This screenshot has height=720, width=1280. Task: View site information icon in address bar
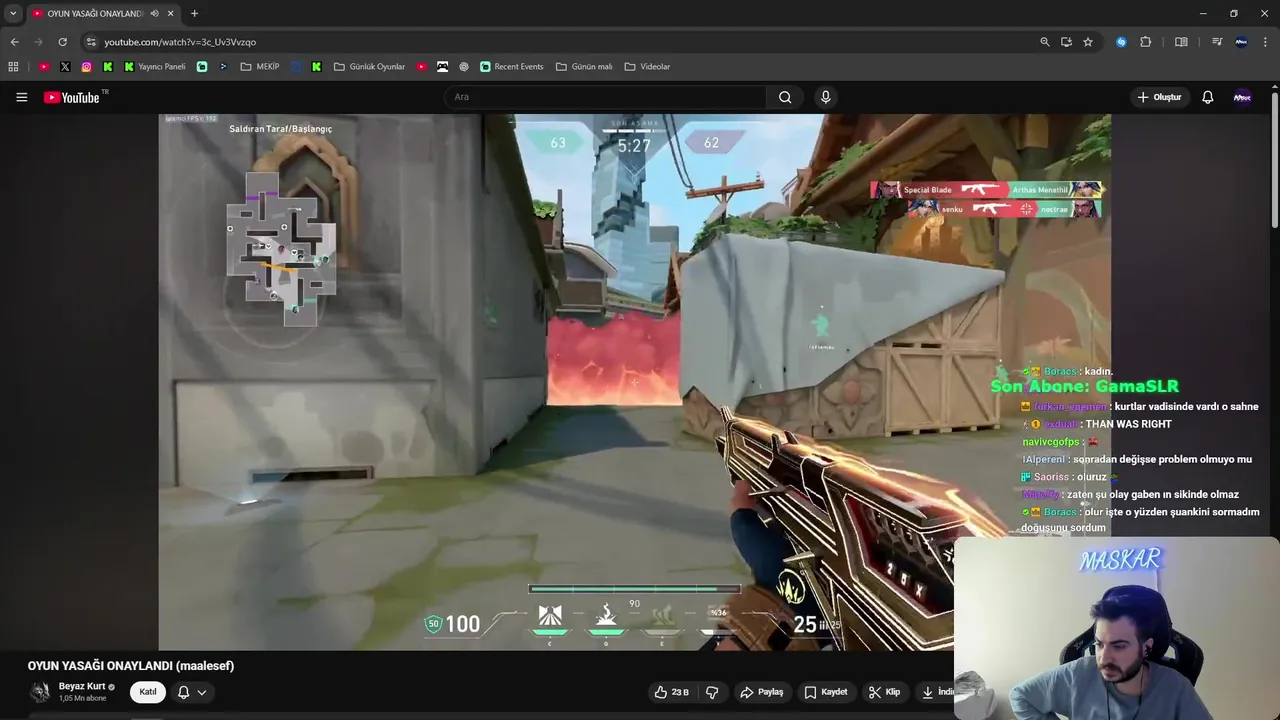click(x=91, y=42)
